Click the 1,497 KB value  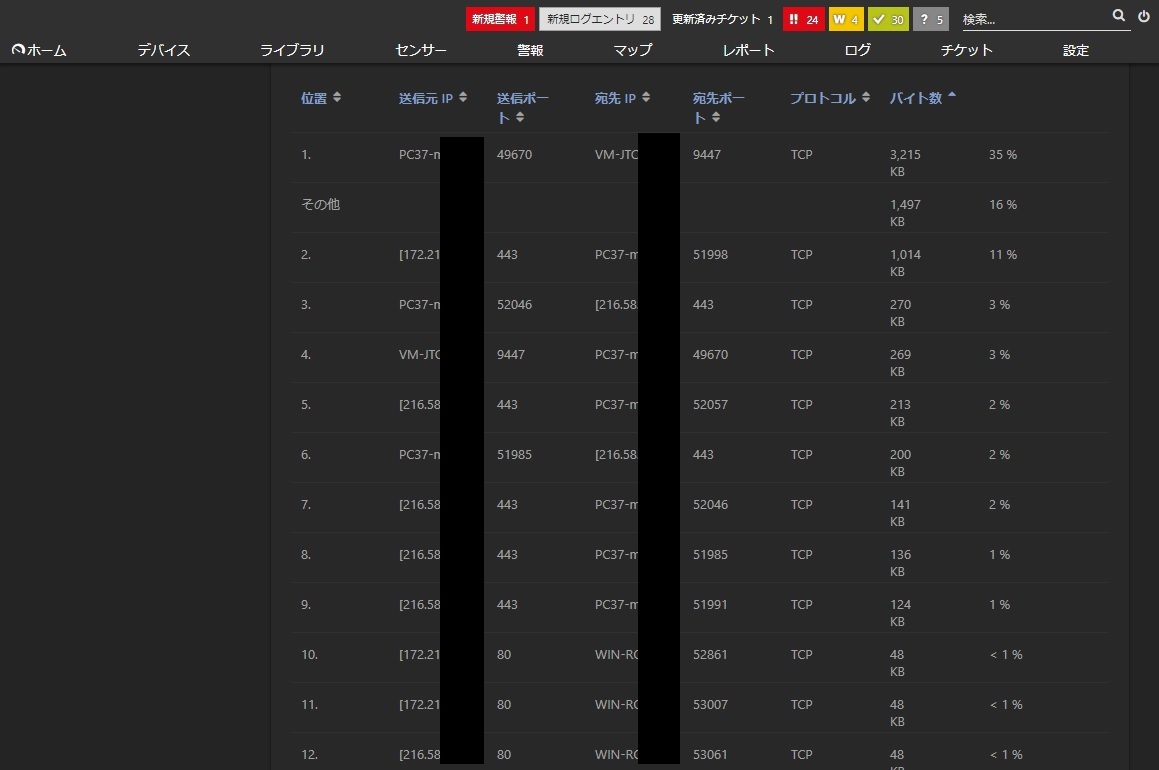click(x=905, y=213)
